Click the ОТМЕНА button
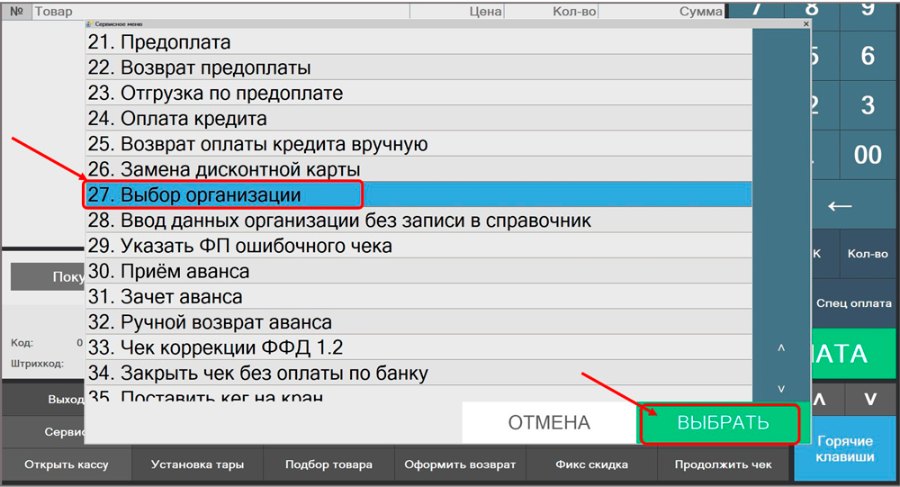 coord(549,423)
